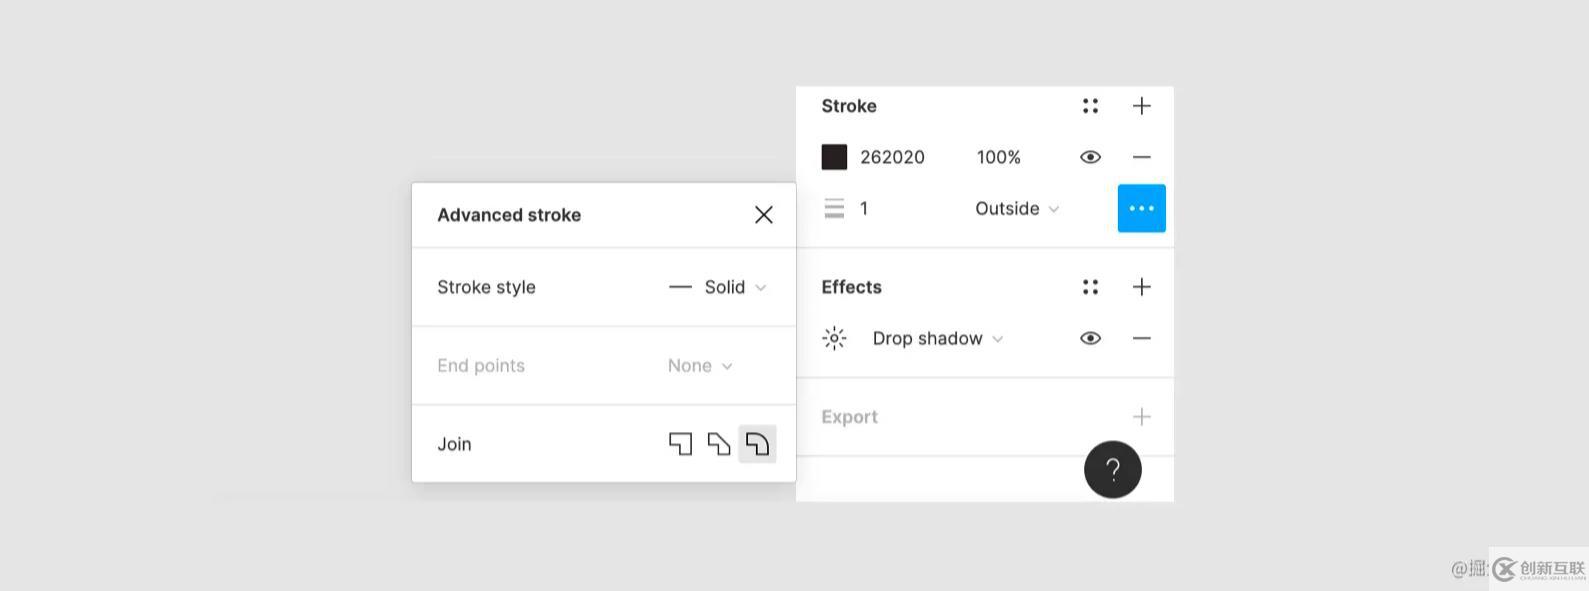Screen dimensions: 1589x591
Task: Select the miter join icon
Action: tap(680, 444)
